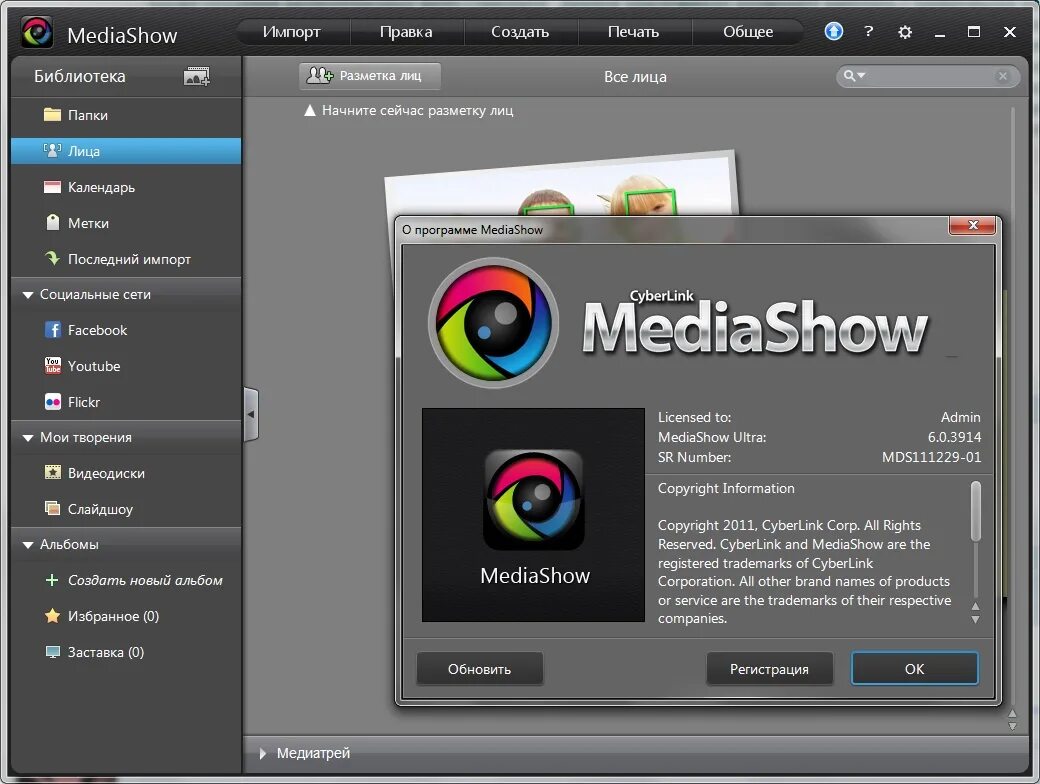Screen dimensions: 1040x784
Task: Click inside the search input field
Action: (931, 76)
